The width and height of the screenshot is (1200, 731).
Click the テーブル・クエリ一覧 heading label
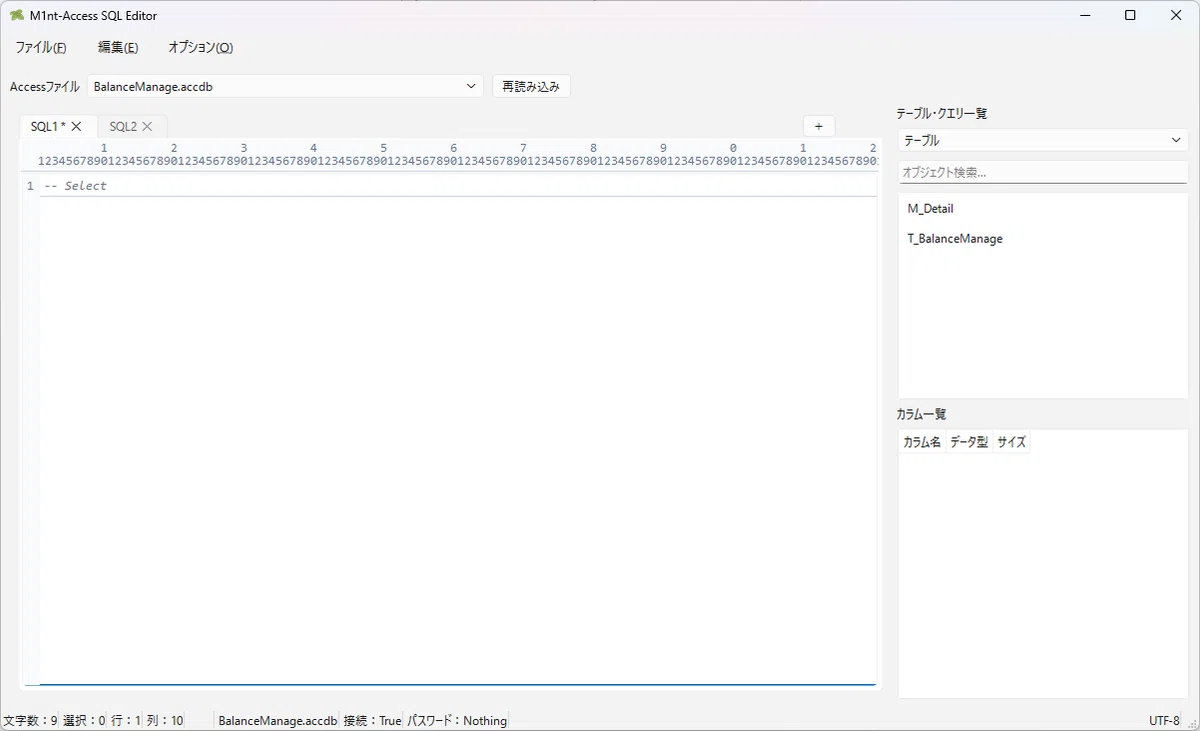[942, 113]
